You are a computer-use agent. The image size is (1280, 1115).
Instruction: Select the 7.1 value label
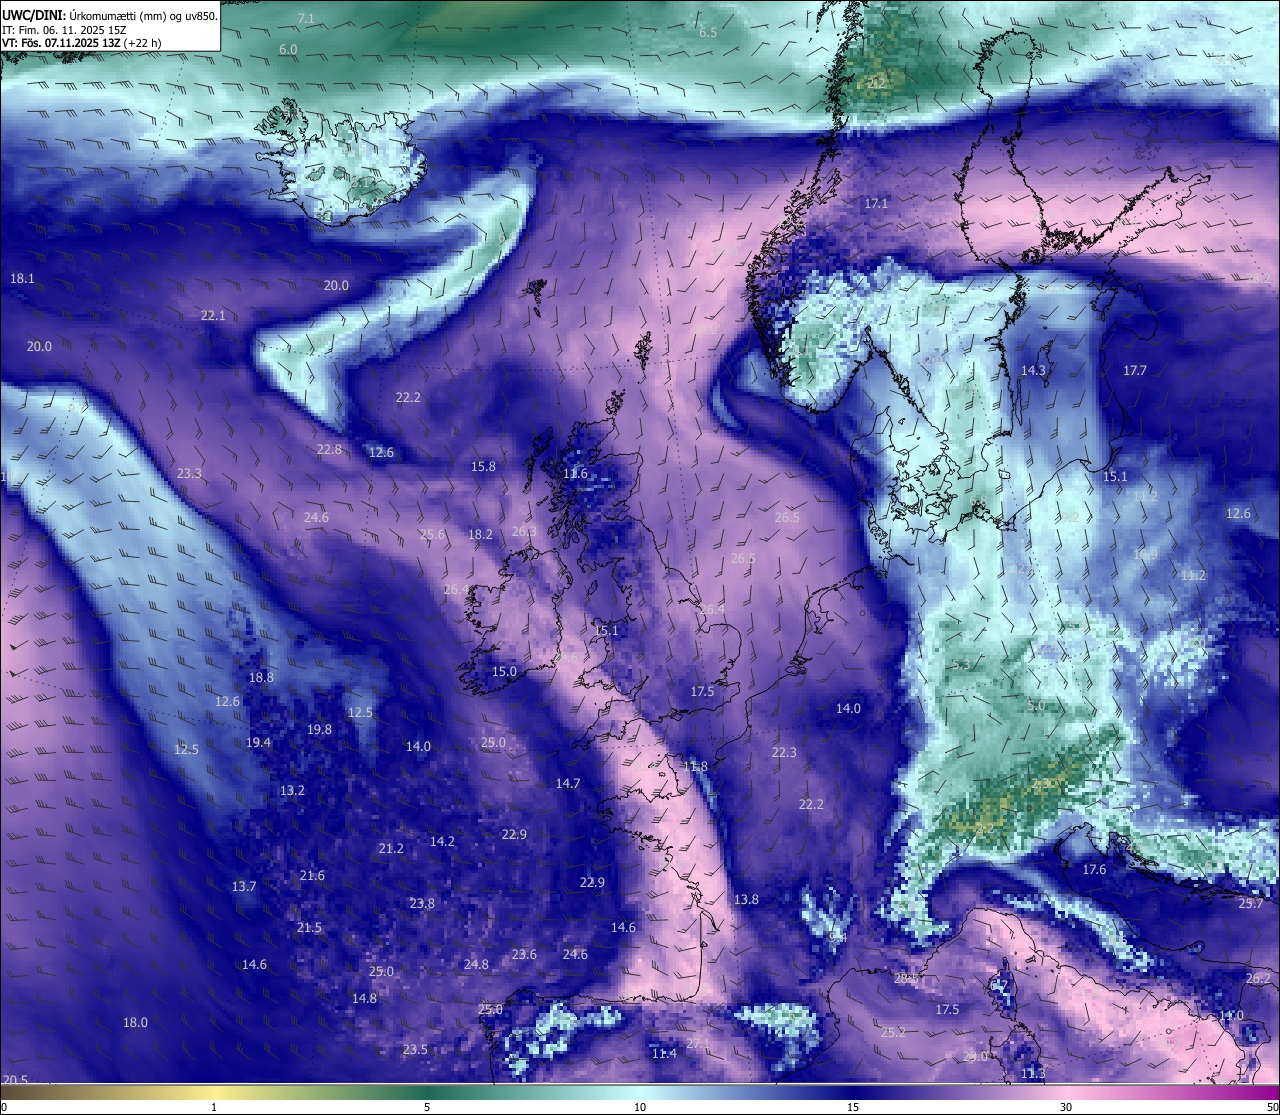306,19
